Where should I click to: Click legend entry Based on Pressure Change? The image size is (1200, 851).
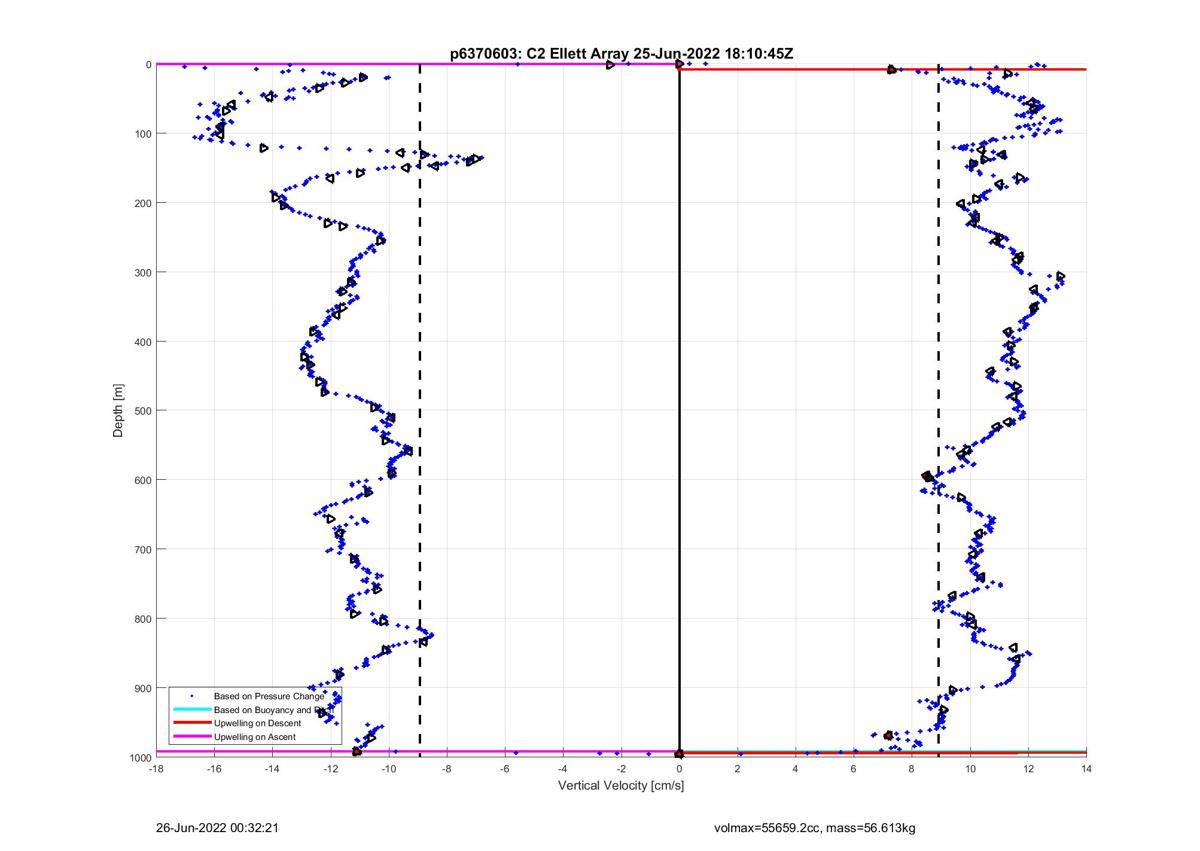pyautogui.click(x=268, y=695)
